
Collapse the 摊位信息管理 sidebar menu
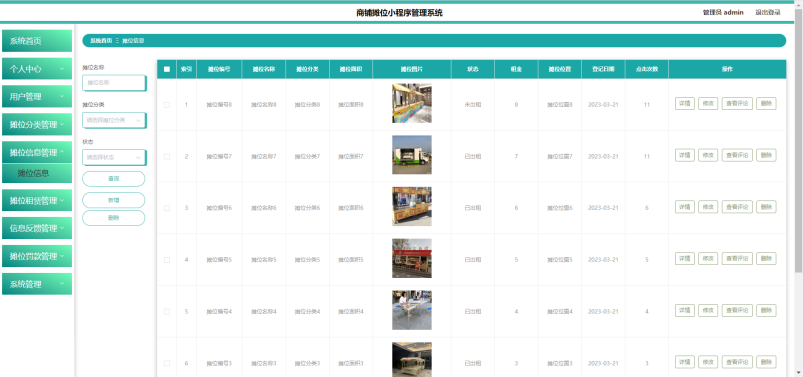[37, 152]
